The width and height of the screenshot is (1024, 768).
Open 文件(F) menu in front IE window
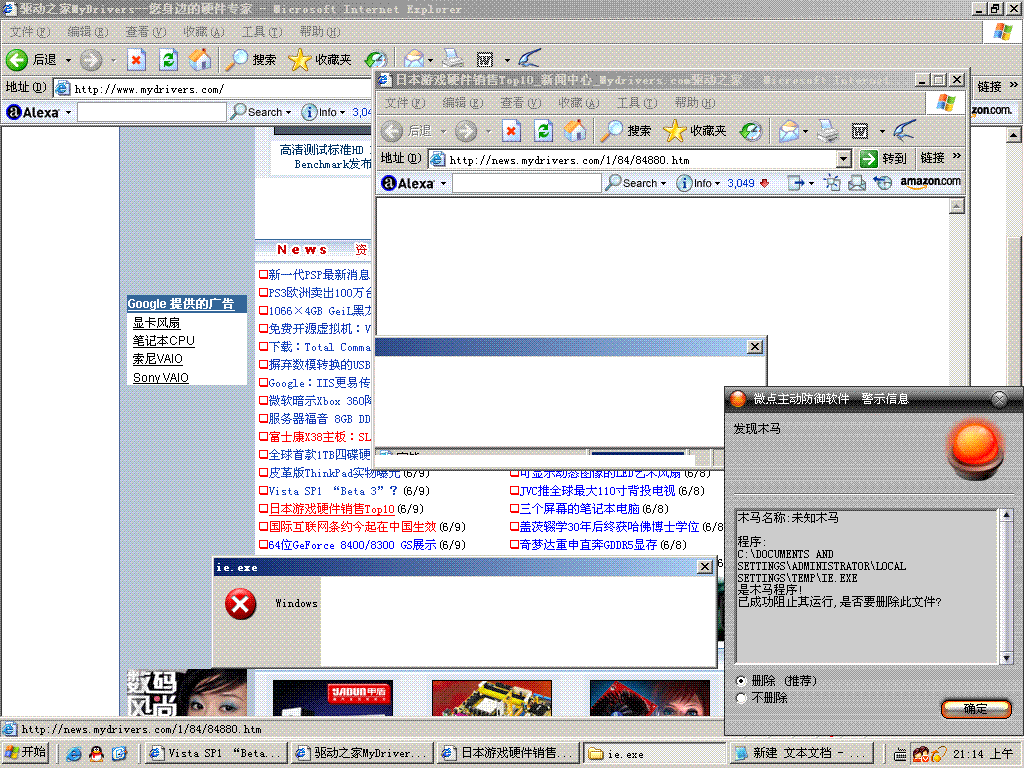pyautogui.click(x=404, y=103)
